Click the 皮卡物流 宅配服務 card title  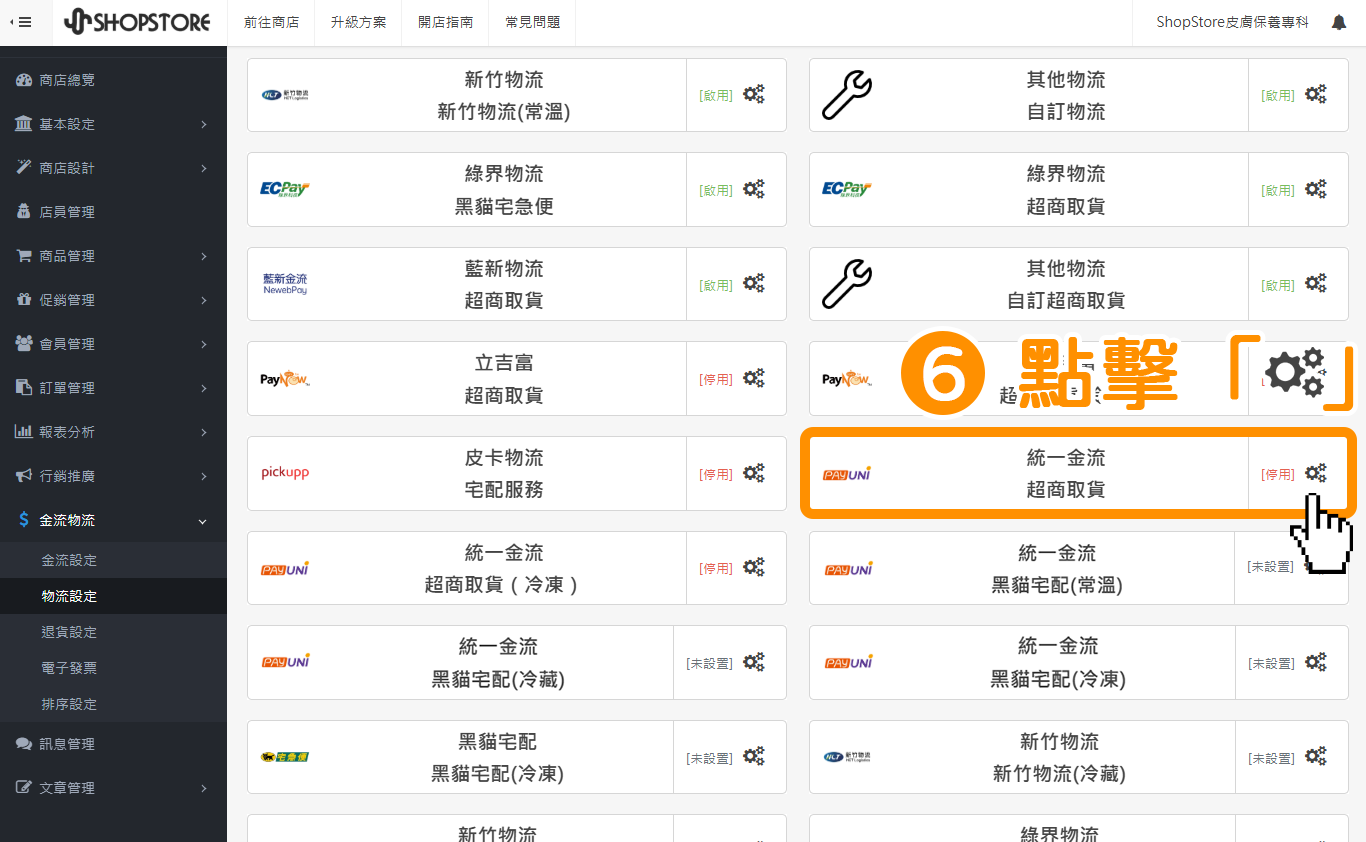coord(504,473)
